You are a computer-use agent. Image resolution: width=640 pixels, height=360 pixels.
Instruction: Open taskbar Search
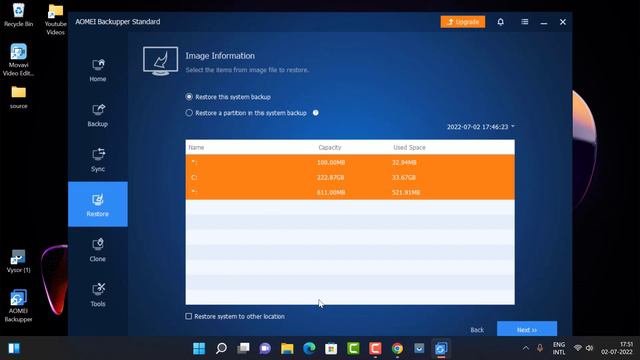pyautogui.click(x=221, y=348)
